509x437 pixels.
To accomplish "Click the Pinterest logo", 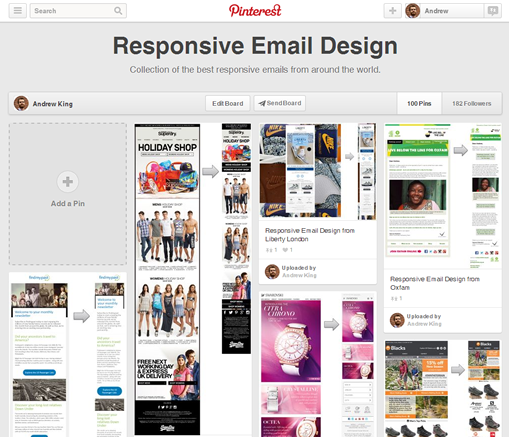I will pyautogui.click(x=255, y=10).
